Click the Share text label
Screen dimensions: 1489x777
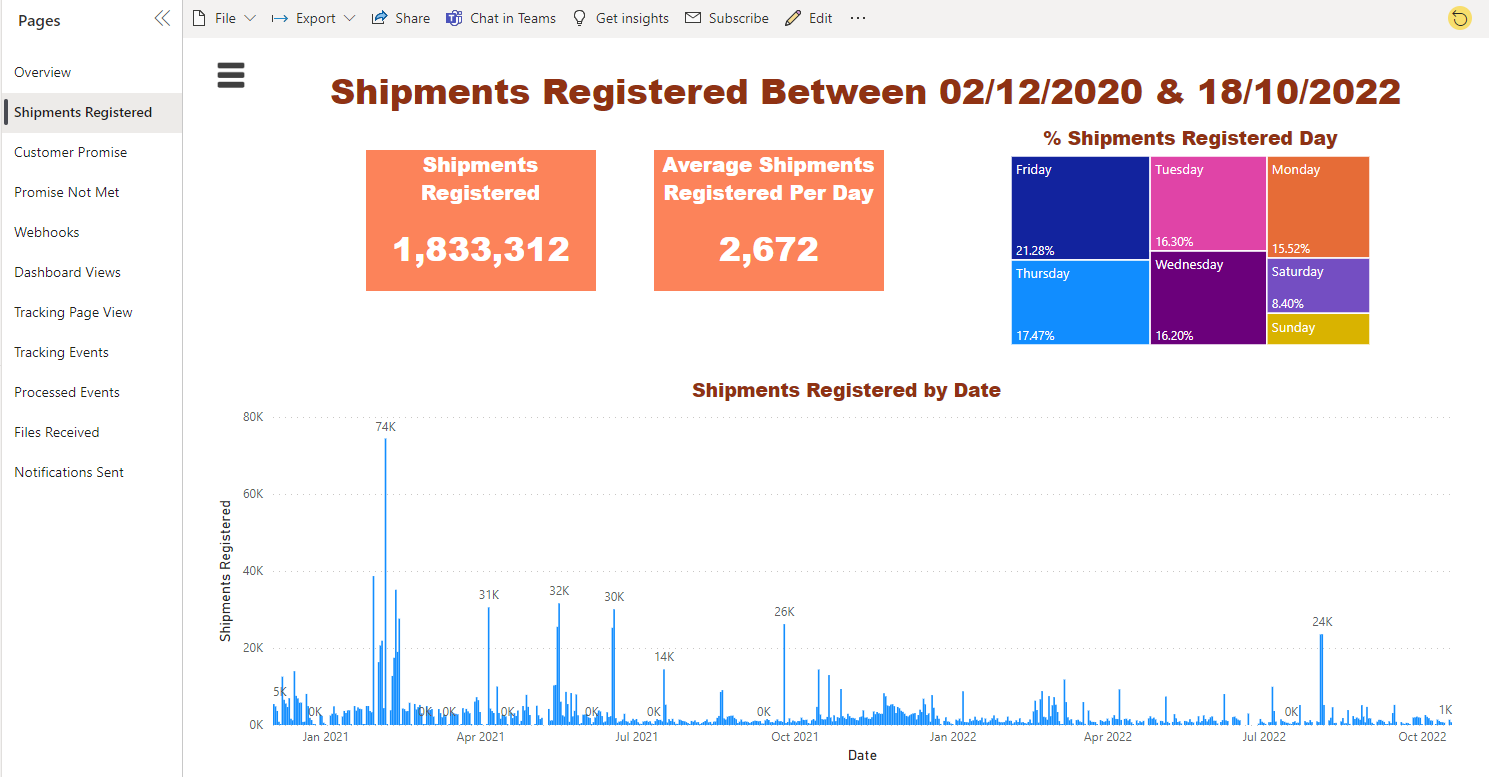click(412, 18)
